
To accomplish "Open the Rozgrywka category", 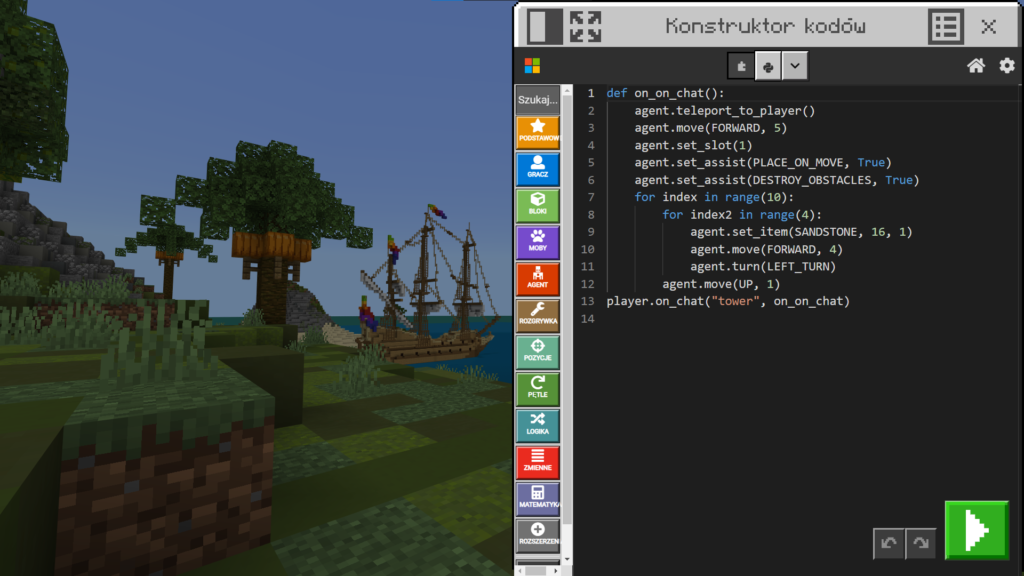I will pyautogui.click(x=537, y=315).
